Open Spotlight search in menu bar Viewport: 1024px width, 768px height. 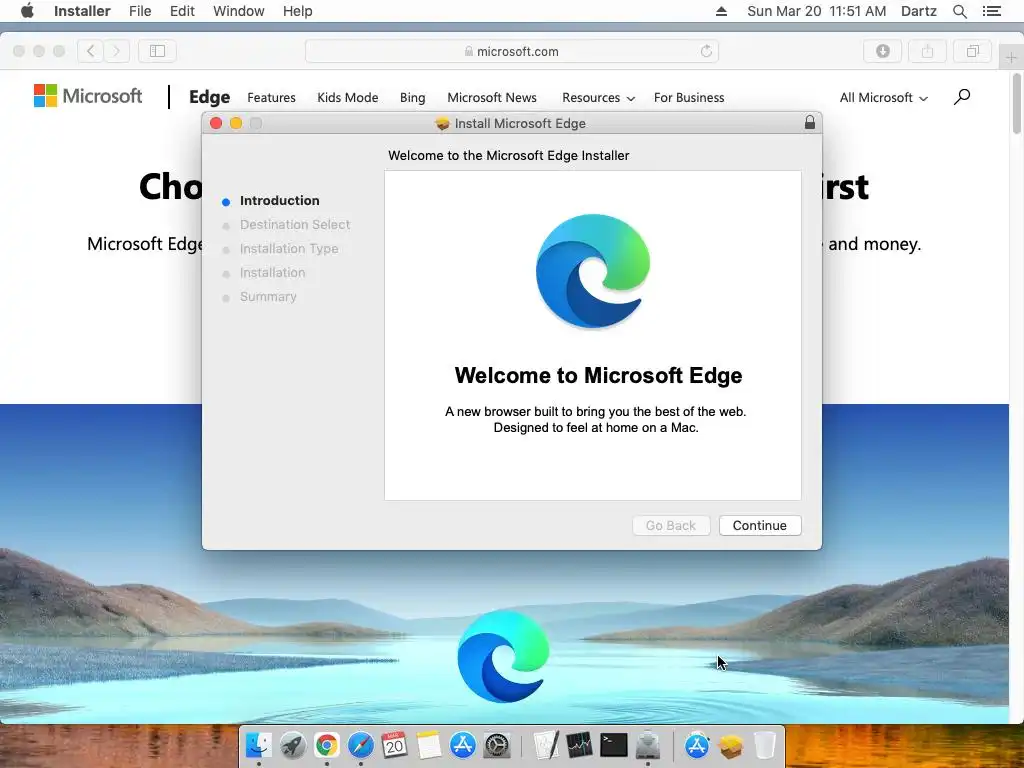pyautogui.click(x=960, y=11)
